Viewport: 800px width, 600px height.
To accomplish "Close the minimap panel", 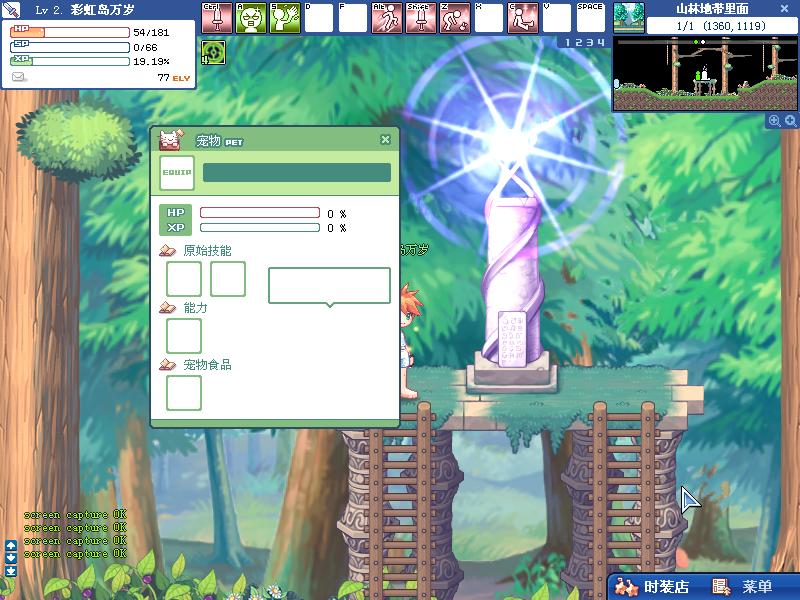I will (x=785, y=9).
